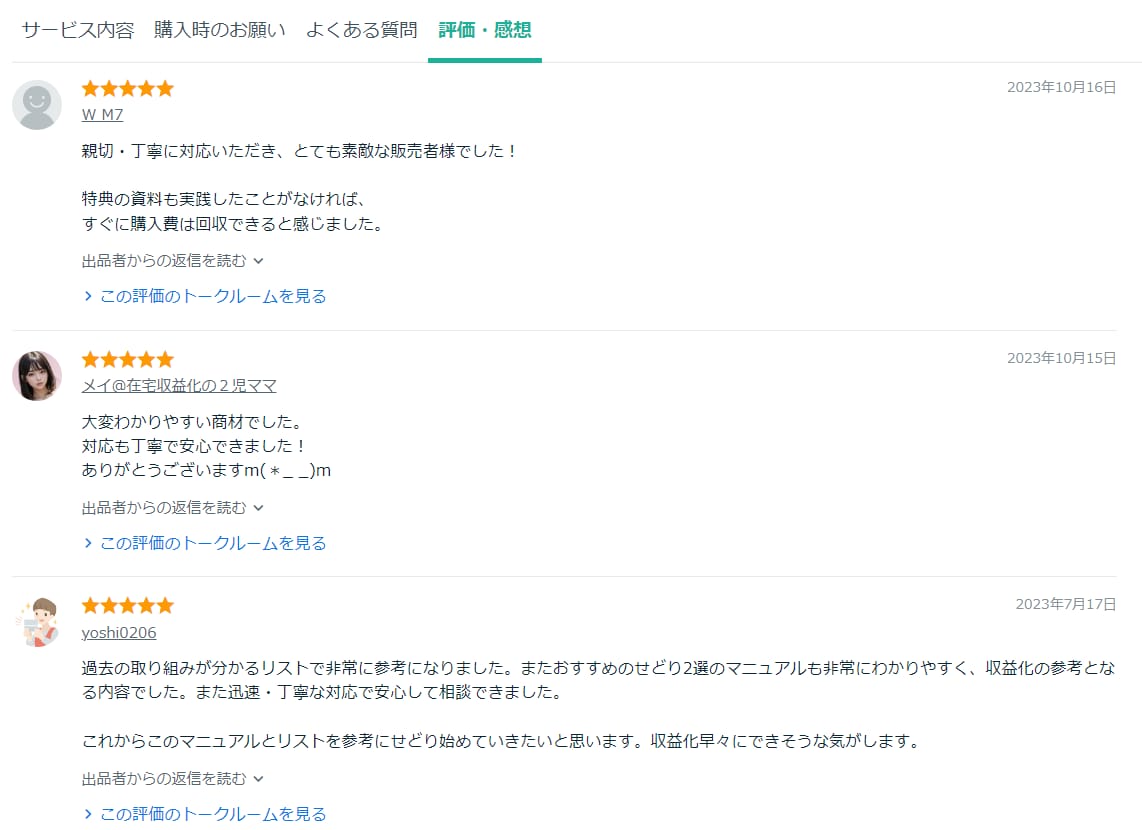The width and height of the screenshot is (1142, 830).
Task: Click the line 対応も丁寧で安心できました!
Action: pos(194,446)
